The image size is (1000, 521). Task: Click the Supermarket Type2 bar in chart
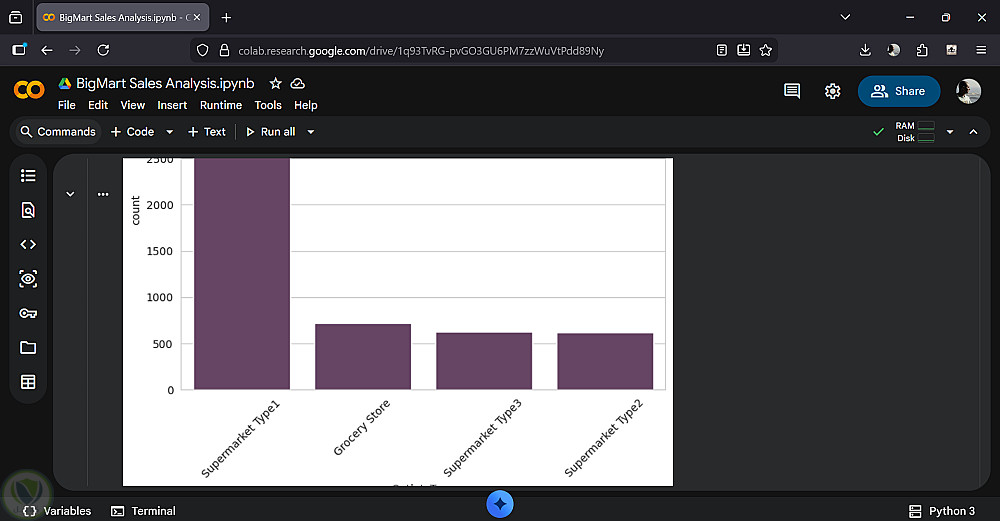pos(605,361)
